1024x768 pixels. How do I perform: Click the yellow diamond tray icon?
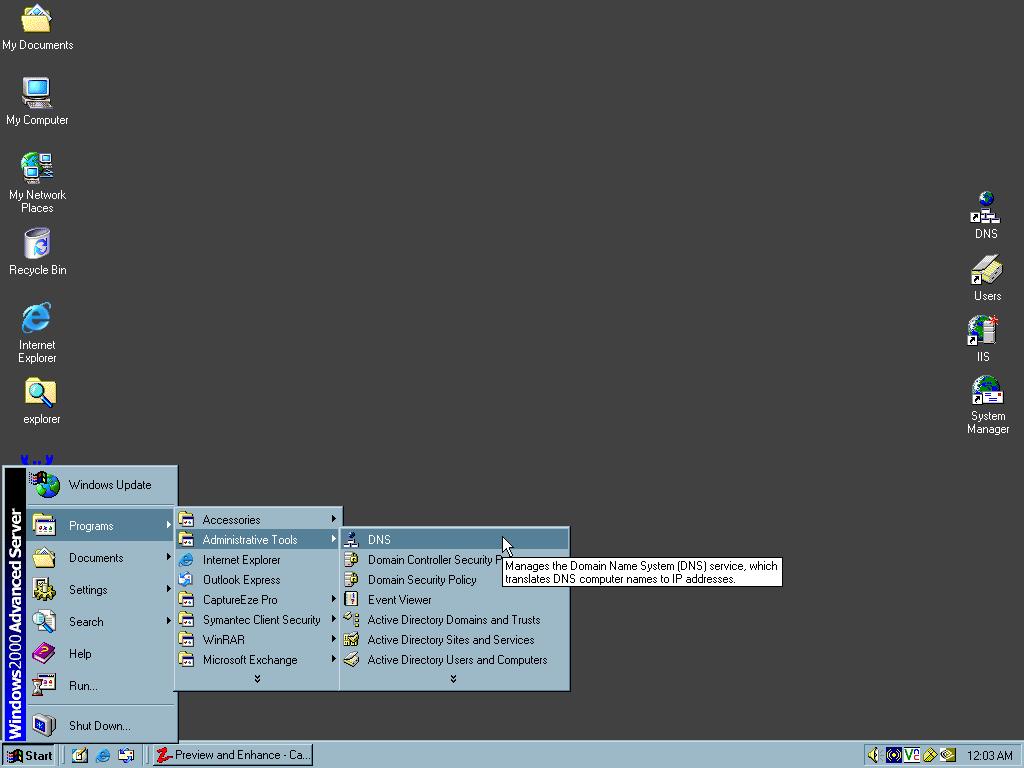pyautogui.click(x=930, y=755)
